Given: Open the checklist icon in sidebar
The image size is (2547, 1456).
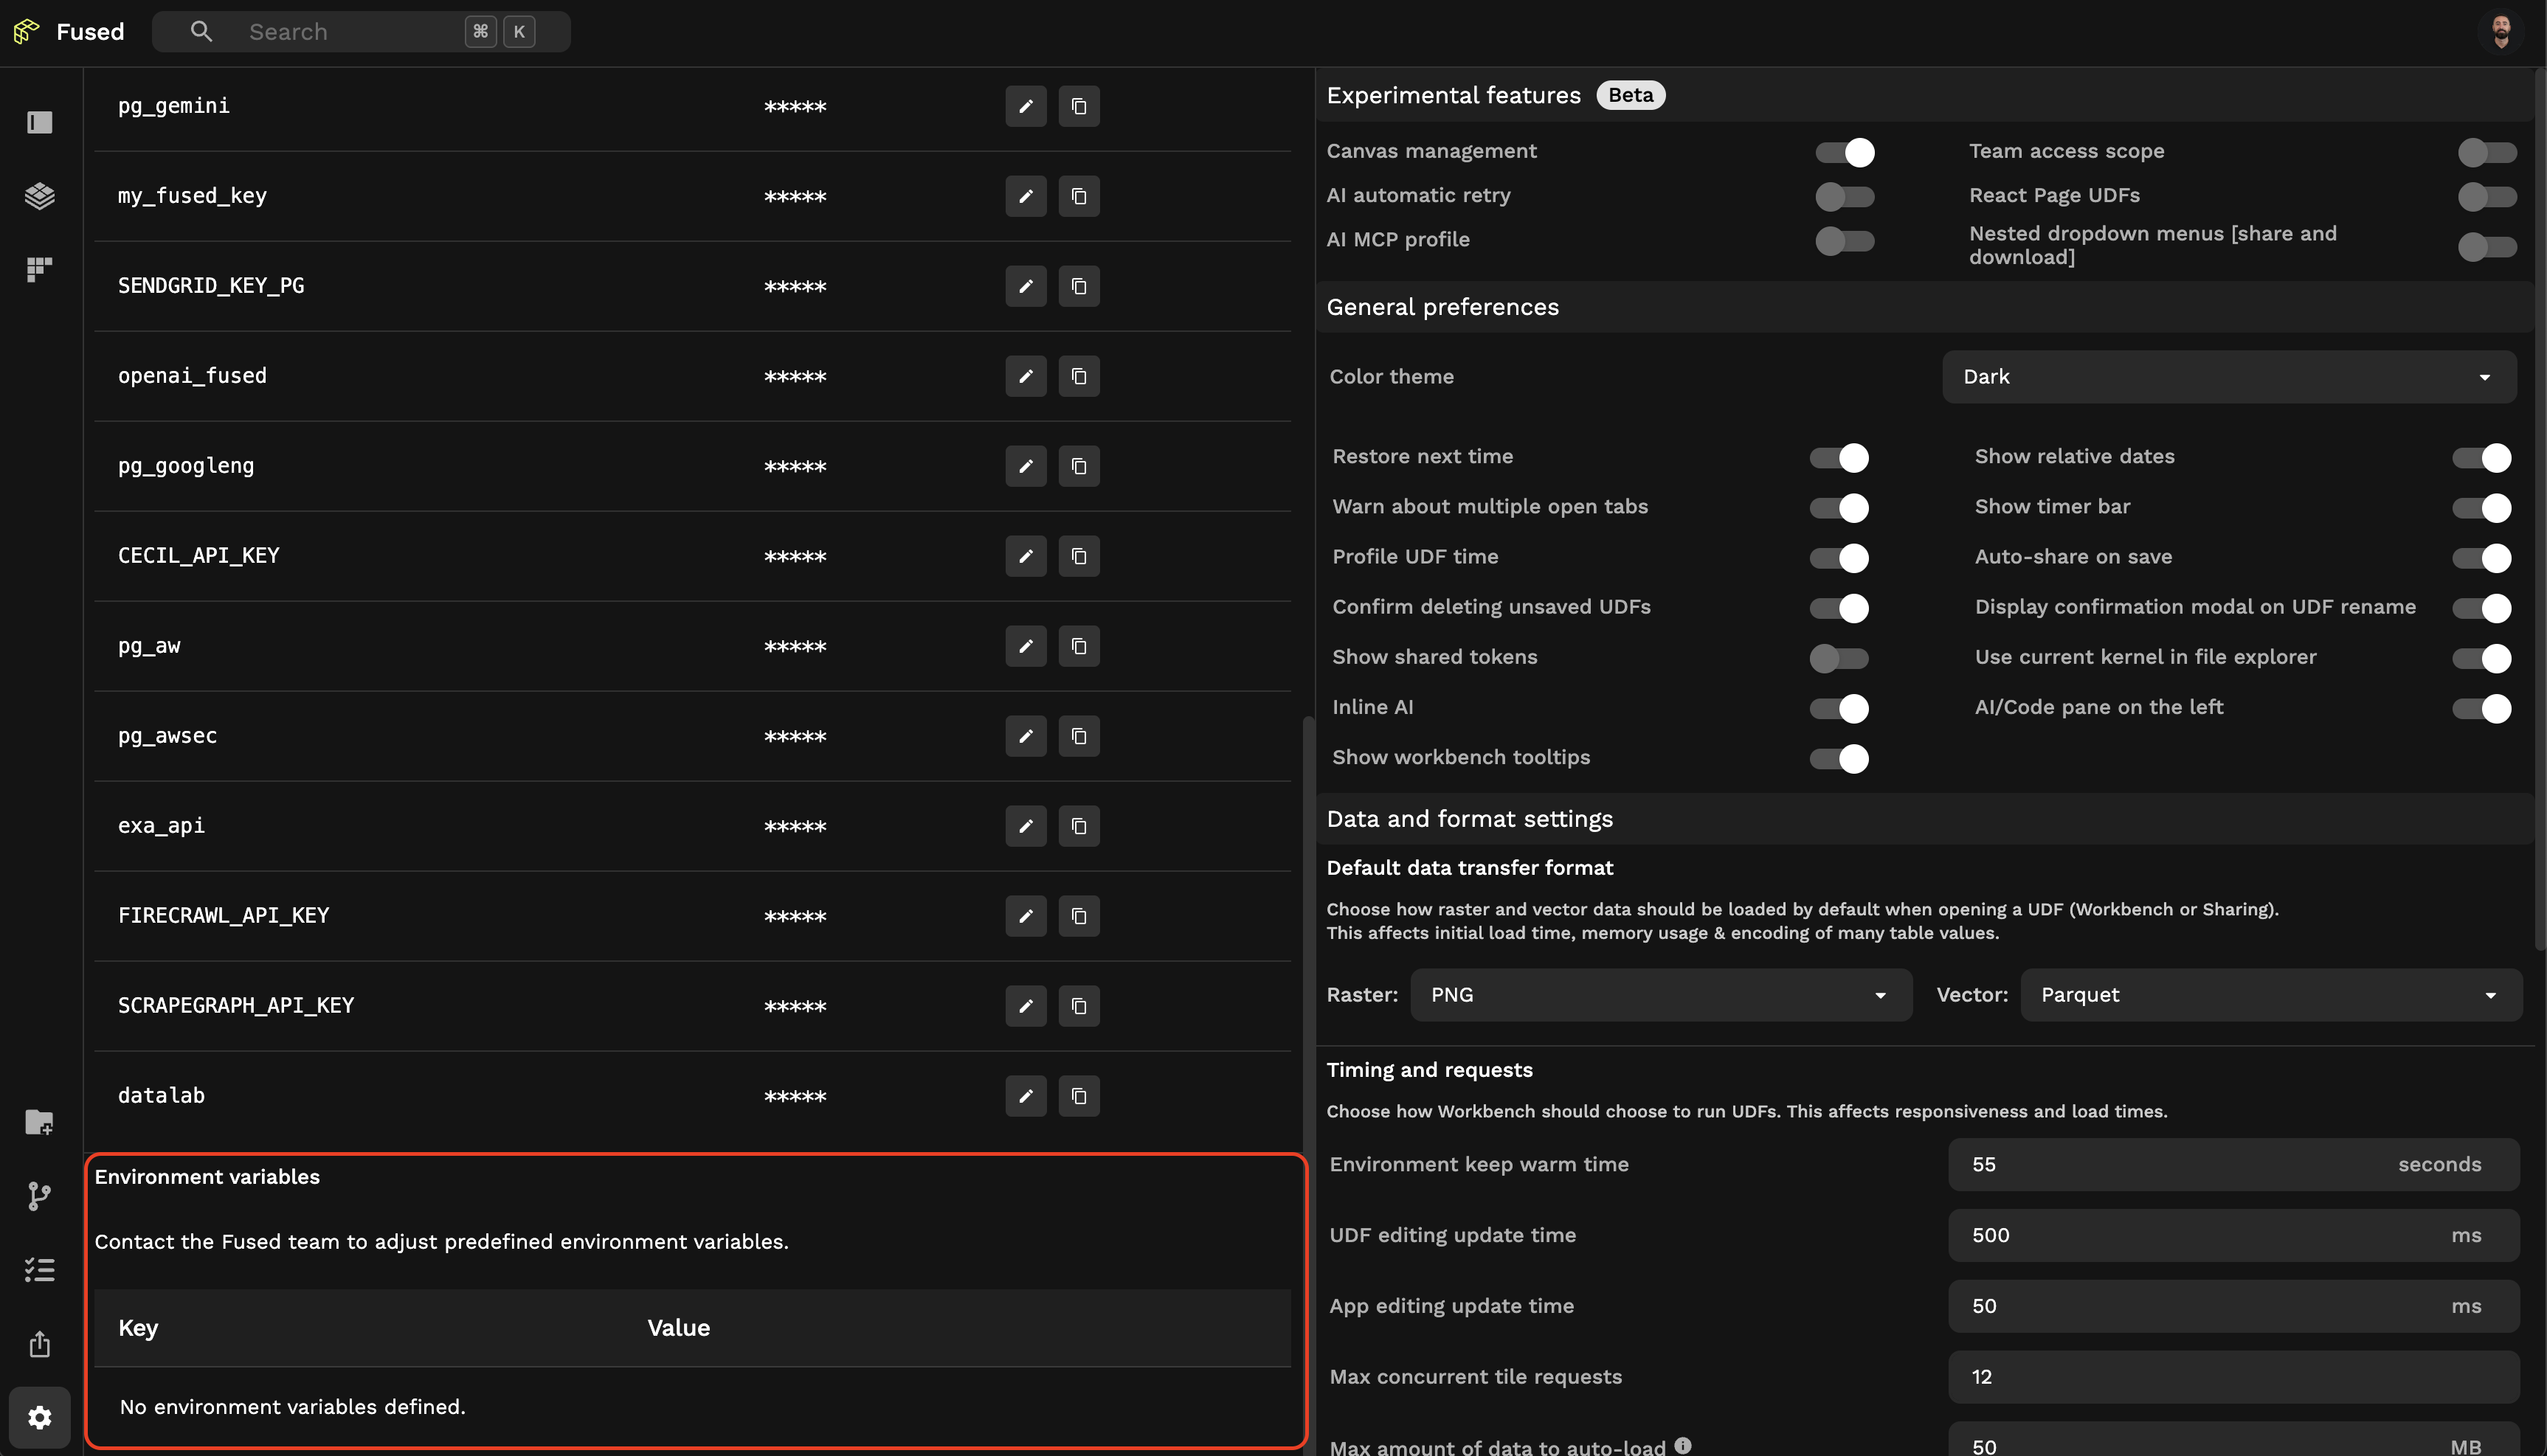Looking at the screenshot, I should click(x=39, y=1270).
